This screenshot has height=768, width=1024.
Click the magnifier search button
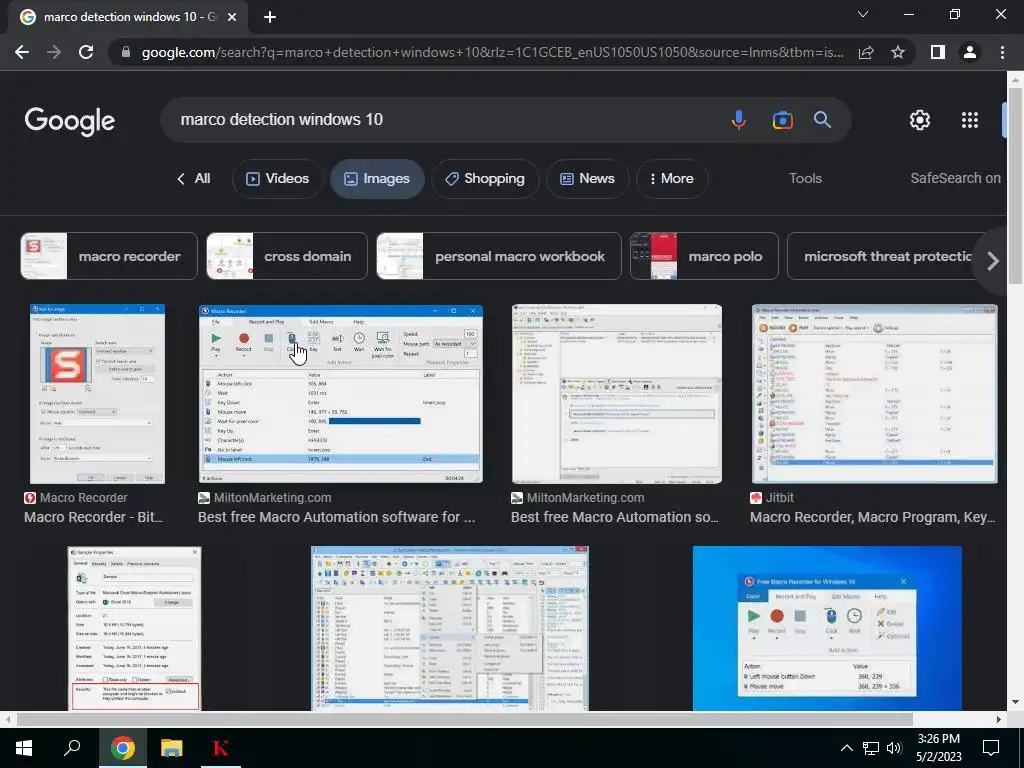coord(822,120)
